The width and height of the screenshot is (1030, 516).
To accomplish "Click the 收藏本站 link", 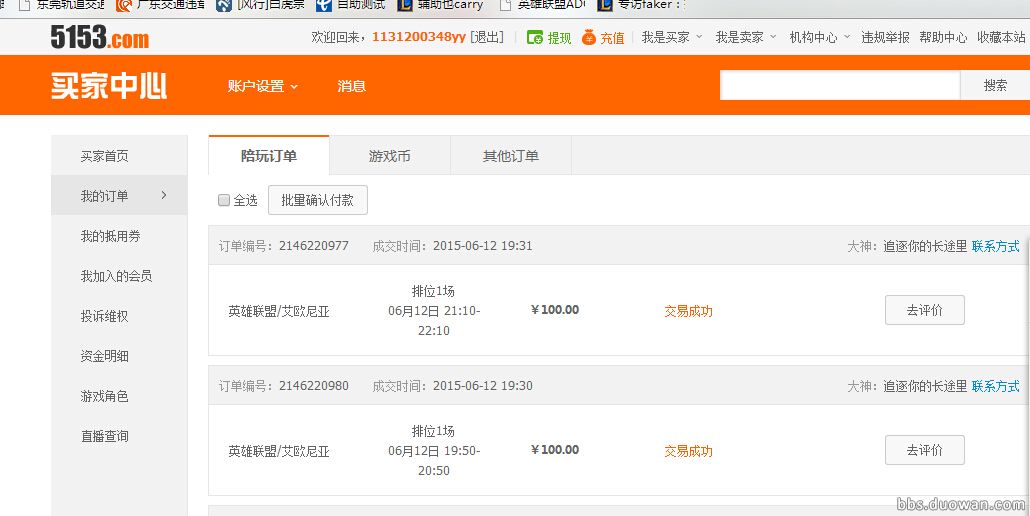I will click(1002, 37).
